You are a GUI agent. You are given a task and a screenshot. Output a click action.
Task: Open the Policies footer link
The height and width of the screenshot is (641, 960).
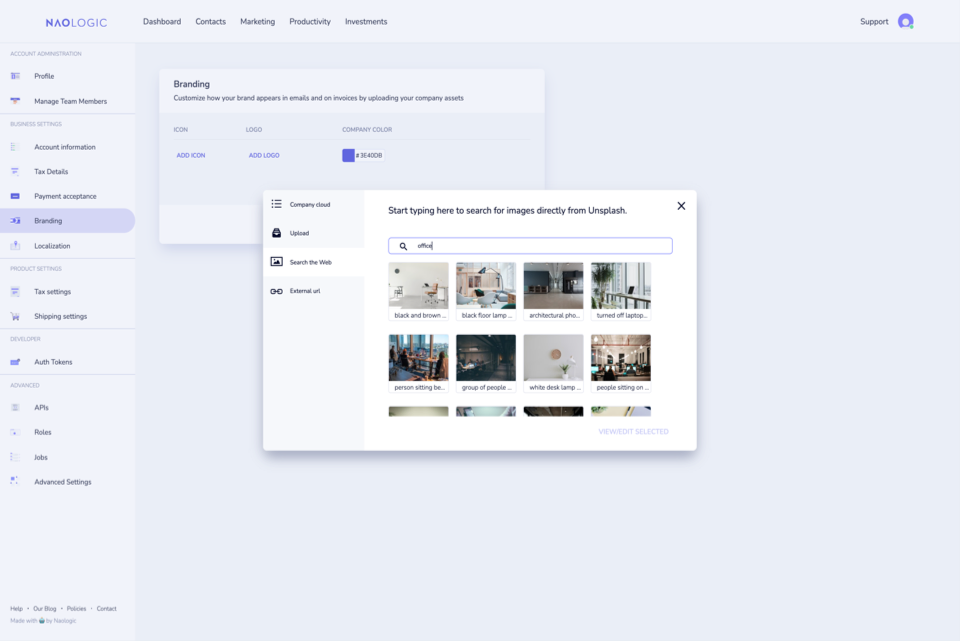(x=77, y=609)
